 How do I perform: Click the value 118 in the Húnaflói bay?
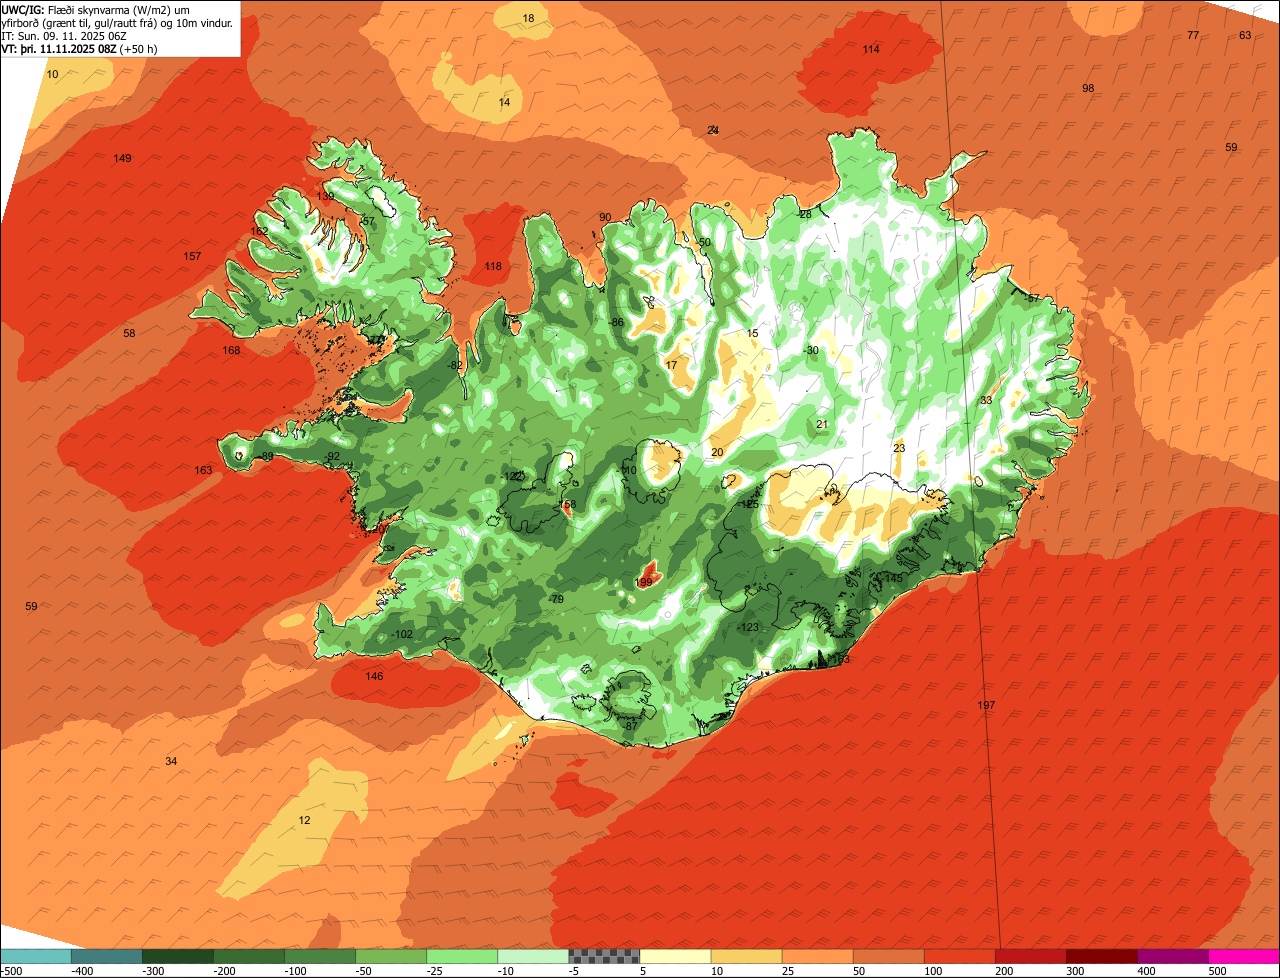pyautogui.click(x=493, y=266)
